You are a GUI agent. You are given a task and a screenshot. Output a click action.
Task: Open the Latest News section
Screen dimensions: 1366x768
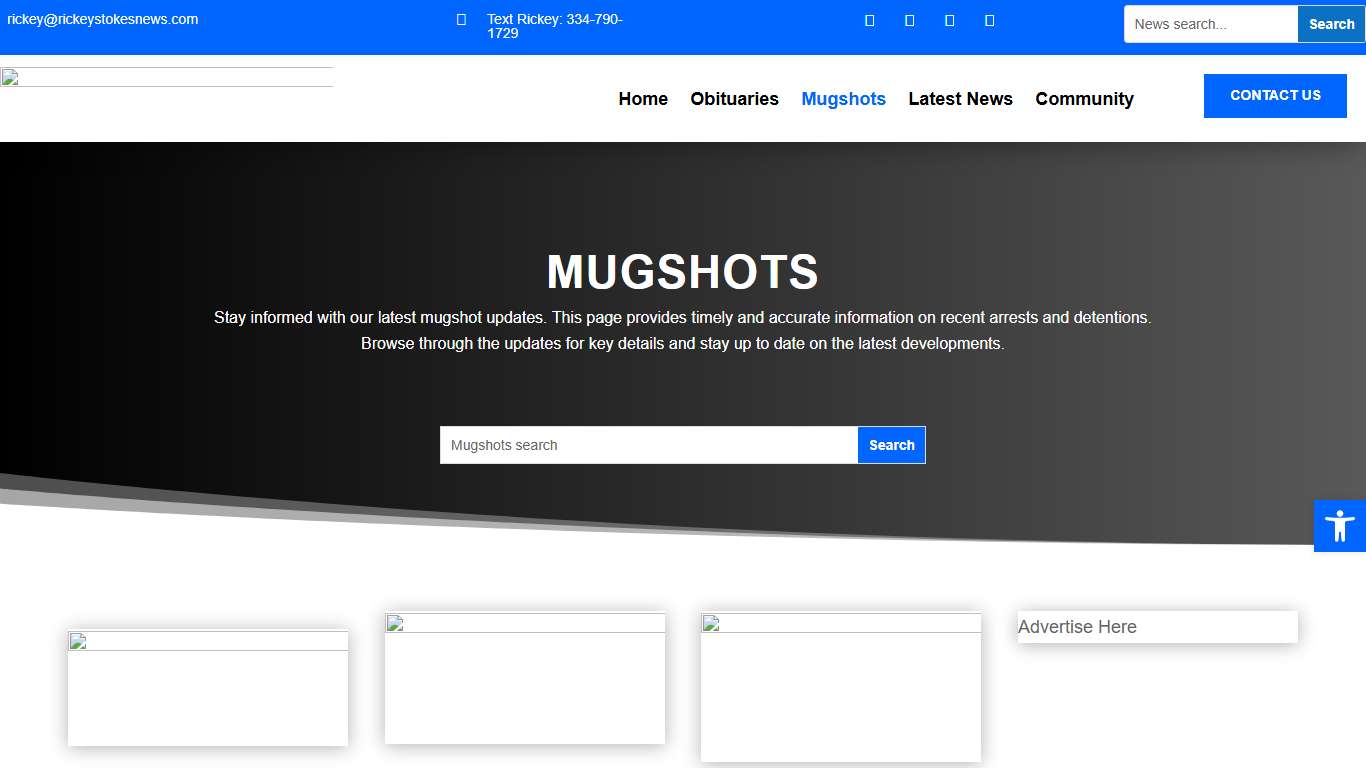tap(960, 99)
